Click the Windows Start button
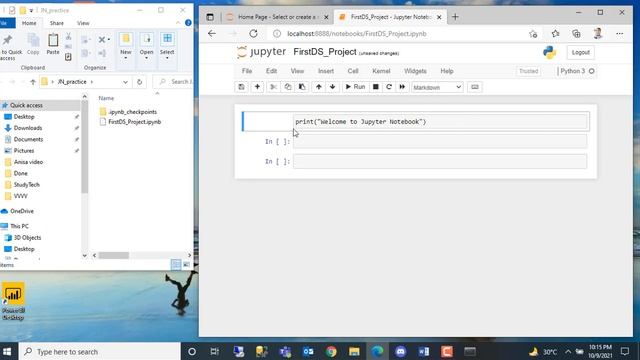The height and width of the screenshot is (360, 640). [7, 351]
